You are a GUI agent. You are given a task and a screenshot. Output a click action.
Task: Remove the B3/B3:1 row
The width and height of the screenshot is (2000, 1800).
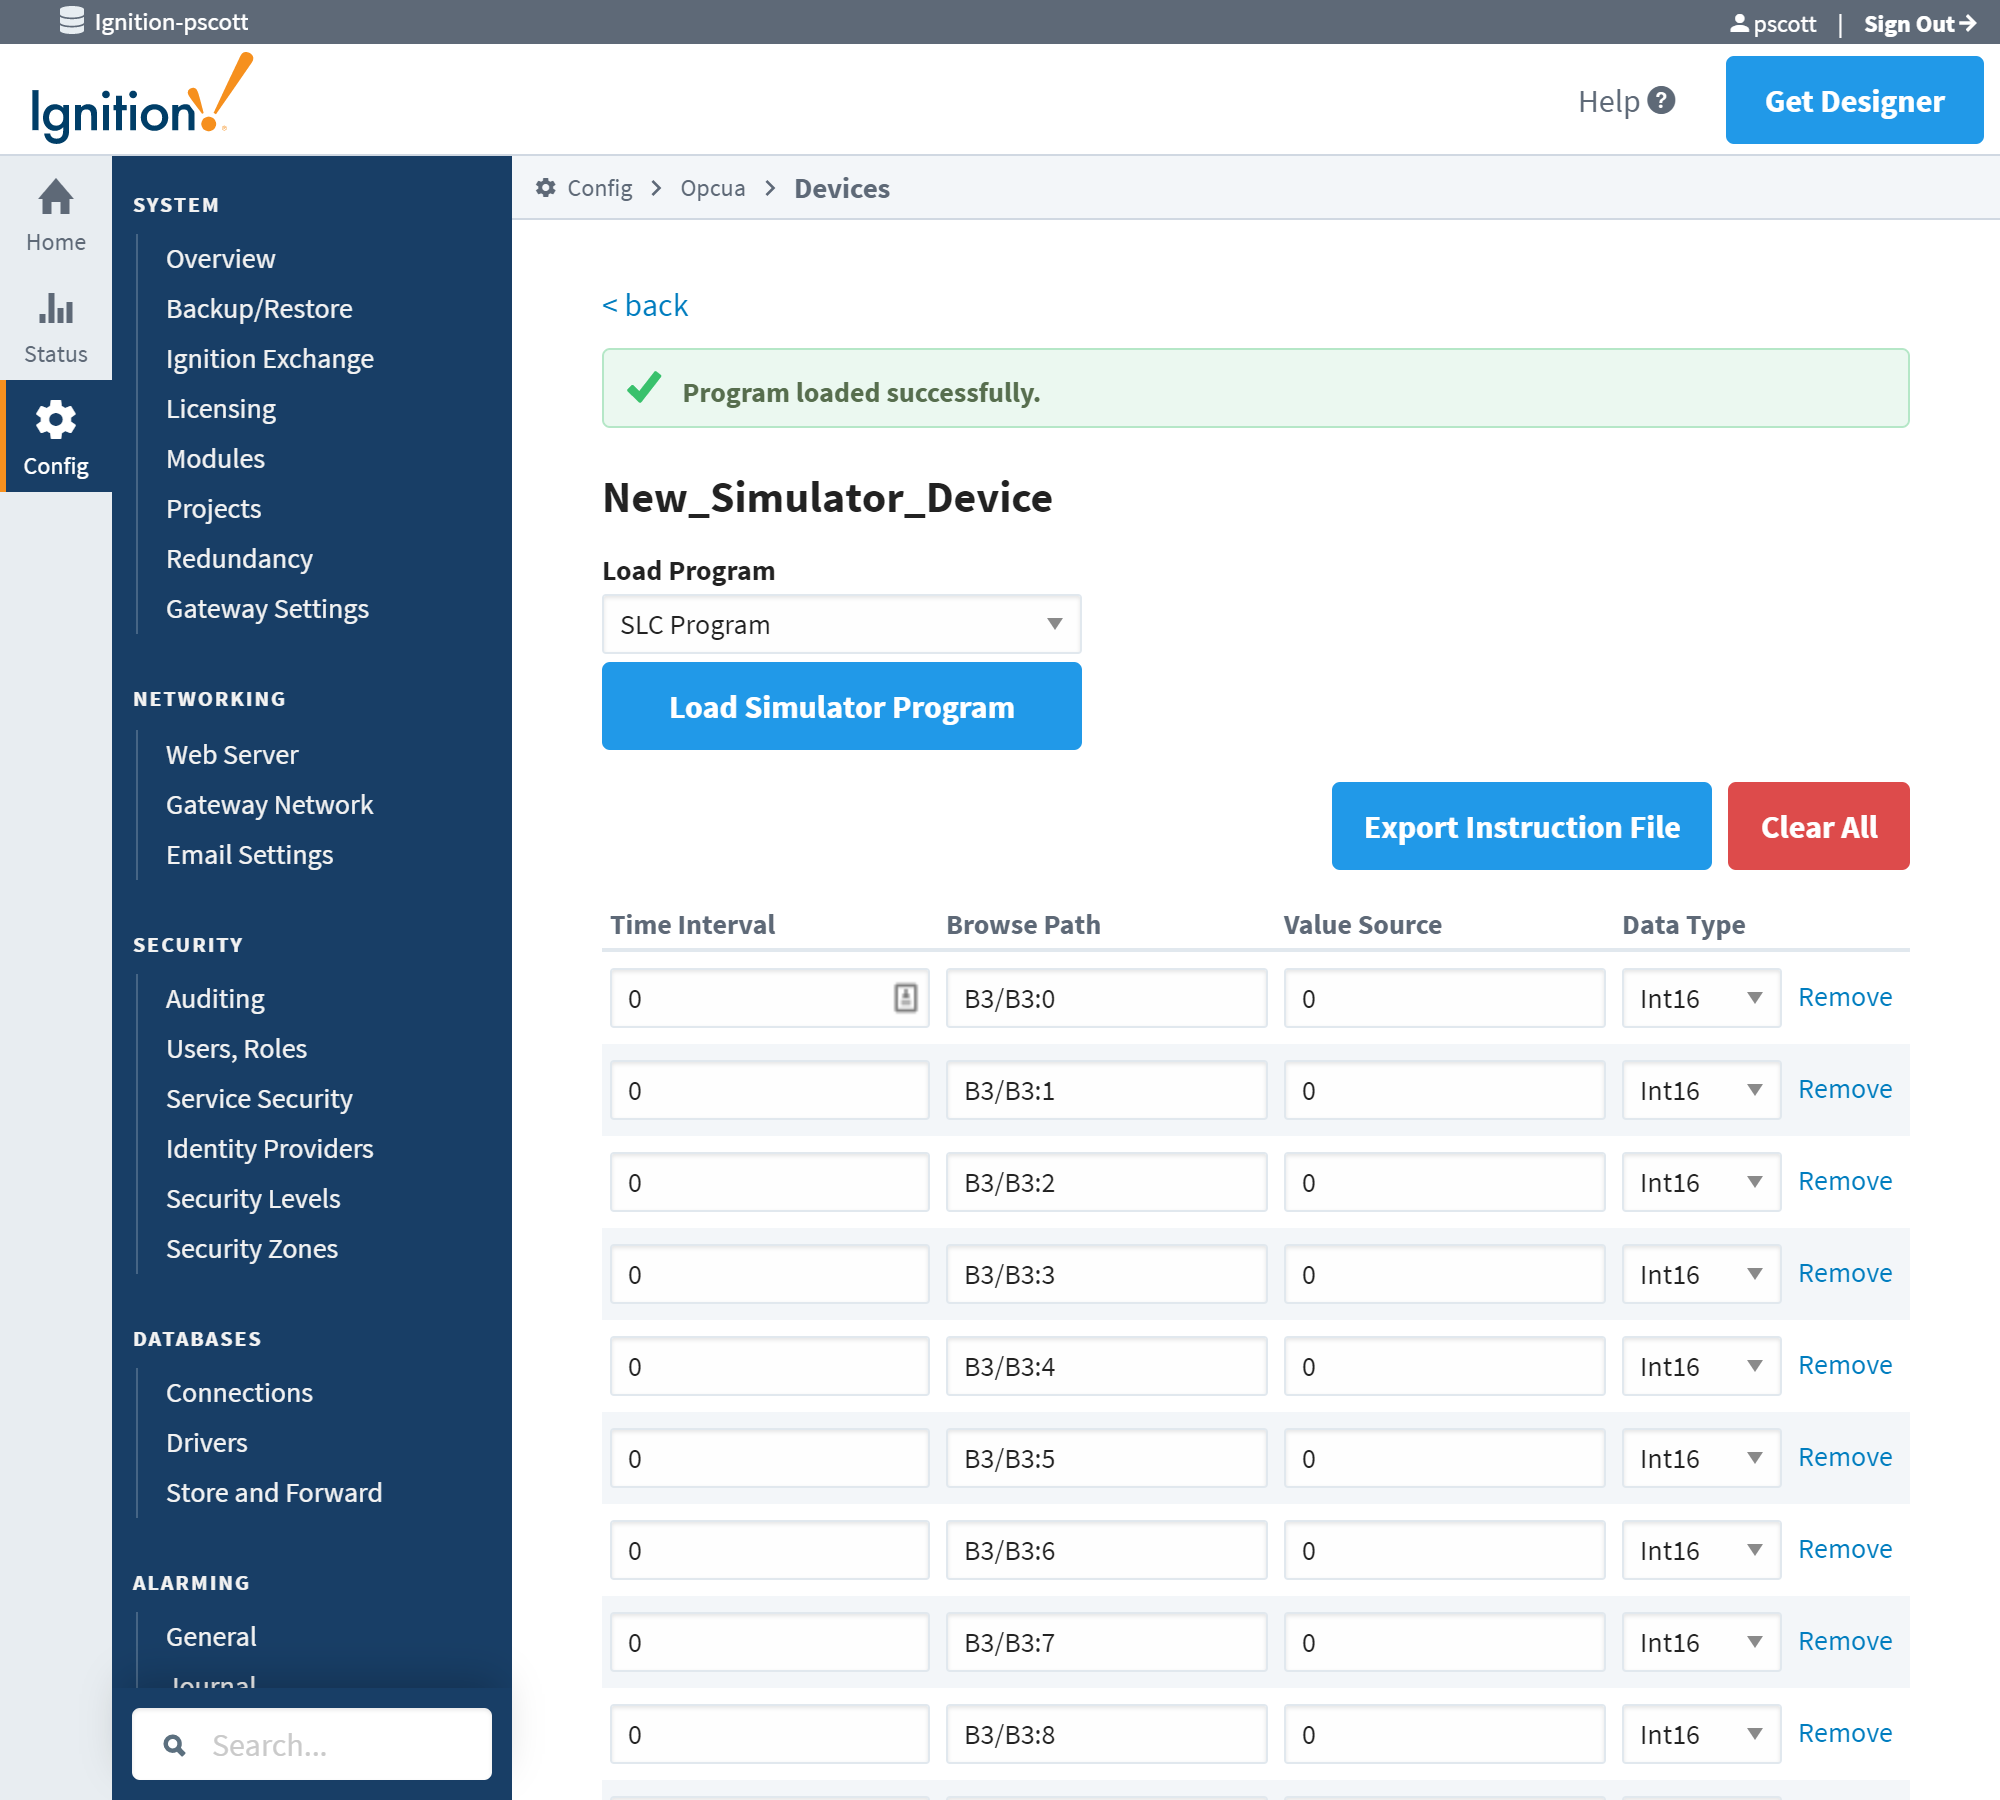(1845, 1089)
